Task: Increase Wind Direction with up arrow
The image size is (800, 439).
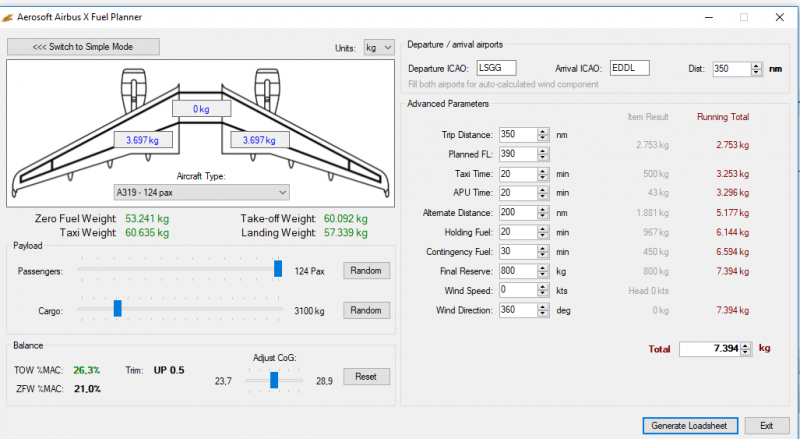Action: (x=543, y=307)
